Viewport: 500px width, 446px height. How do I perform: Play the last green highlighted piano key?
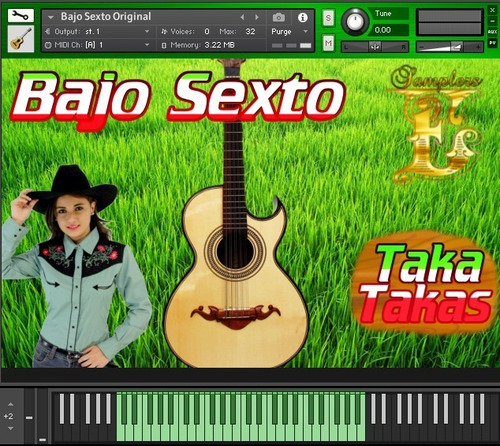pyautogui.click(x=360, y=433)
